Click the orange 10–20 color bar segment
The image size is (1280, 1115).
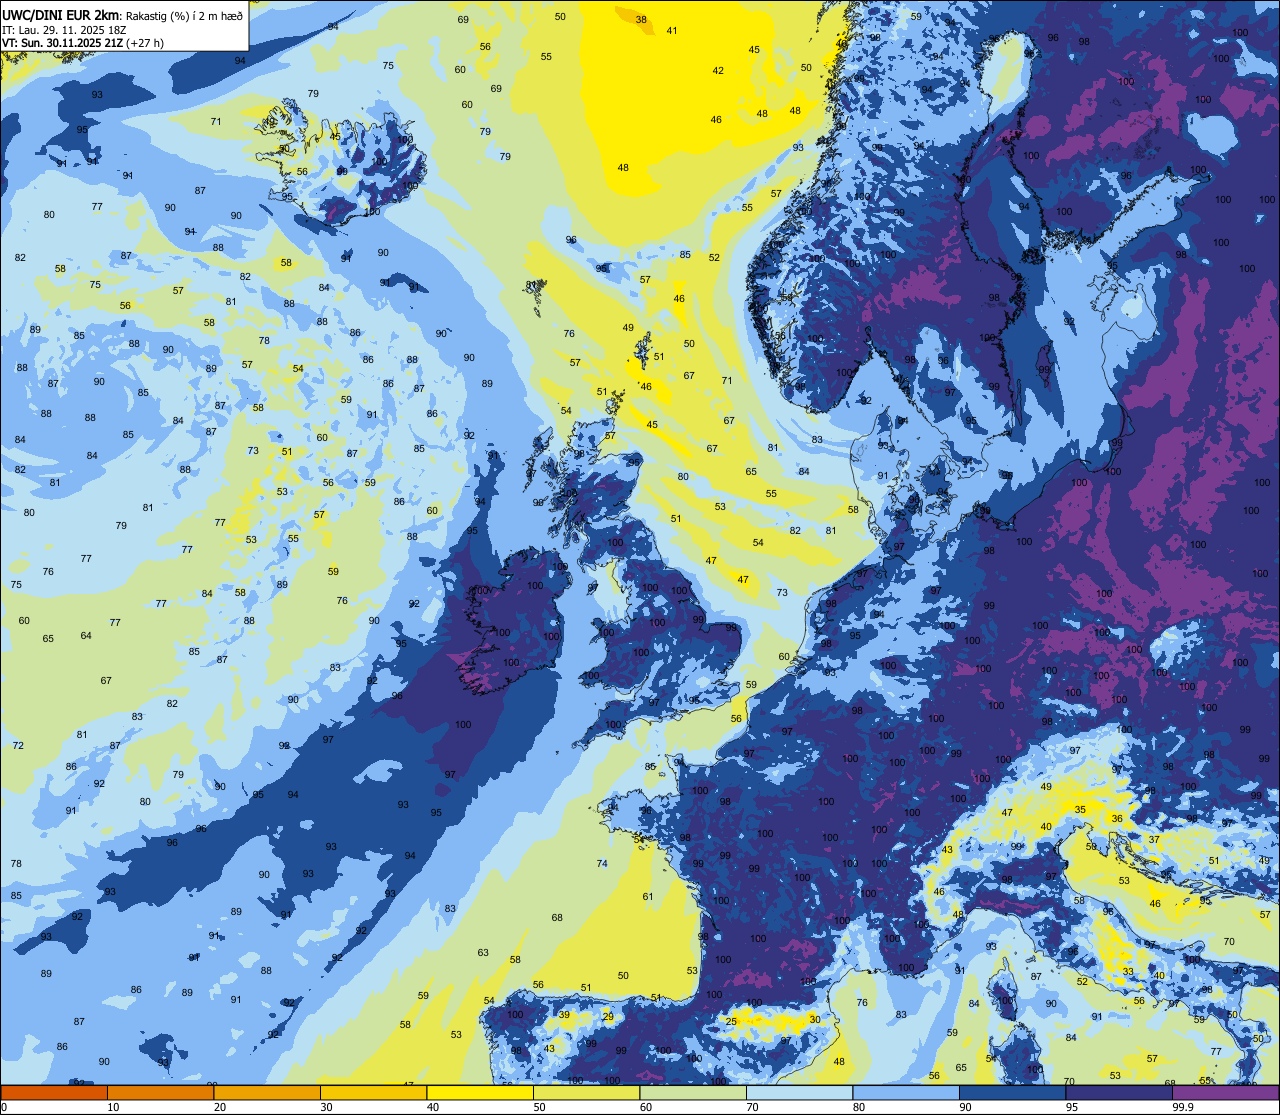tap(160, 1092)
